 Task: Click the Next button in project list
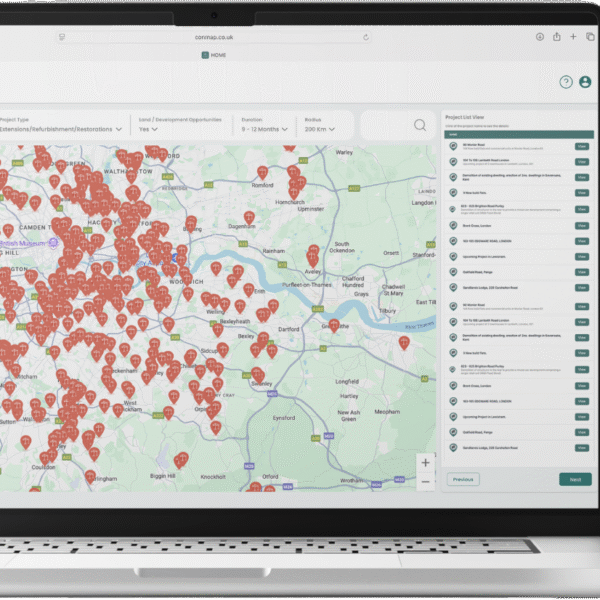[x=575, y=480]
